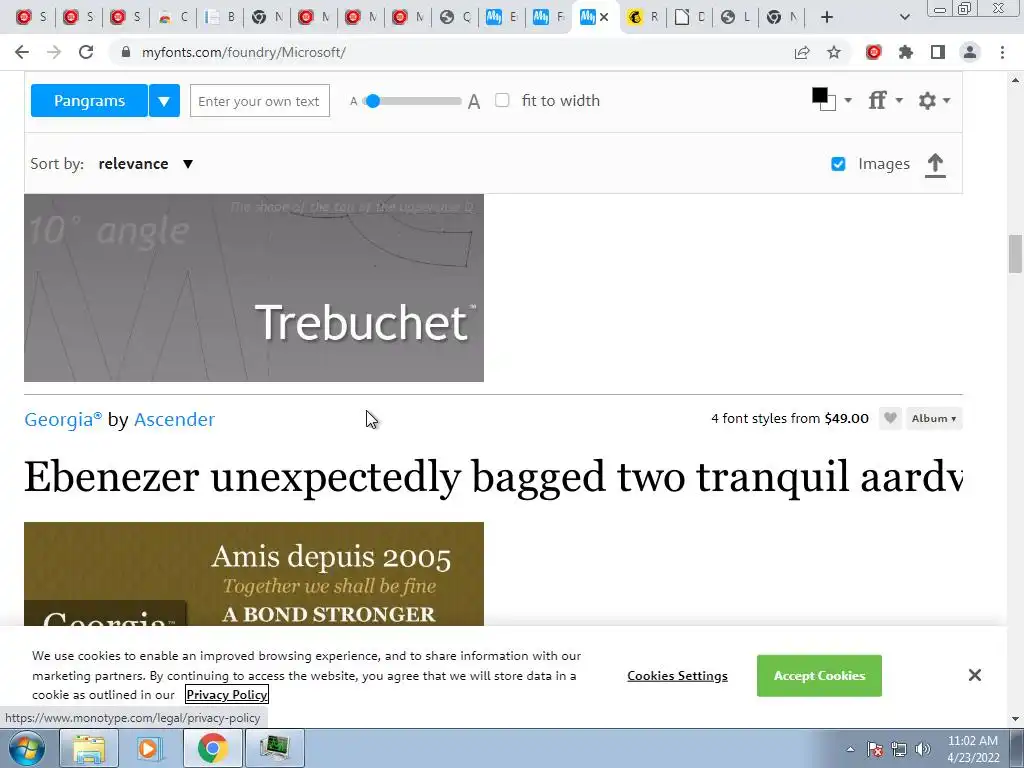The width and height of the screenshot is (1024, 768).
Task: Open the Sort by relevance dropdown
Action: click(x=146, y=164)
